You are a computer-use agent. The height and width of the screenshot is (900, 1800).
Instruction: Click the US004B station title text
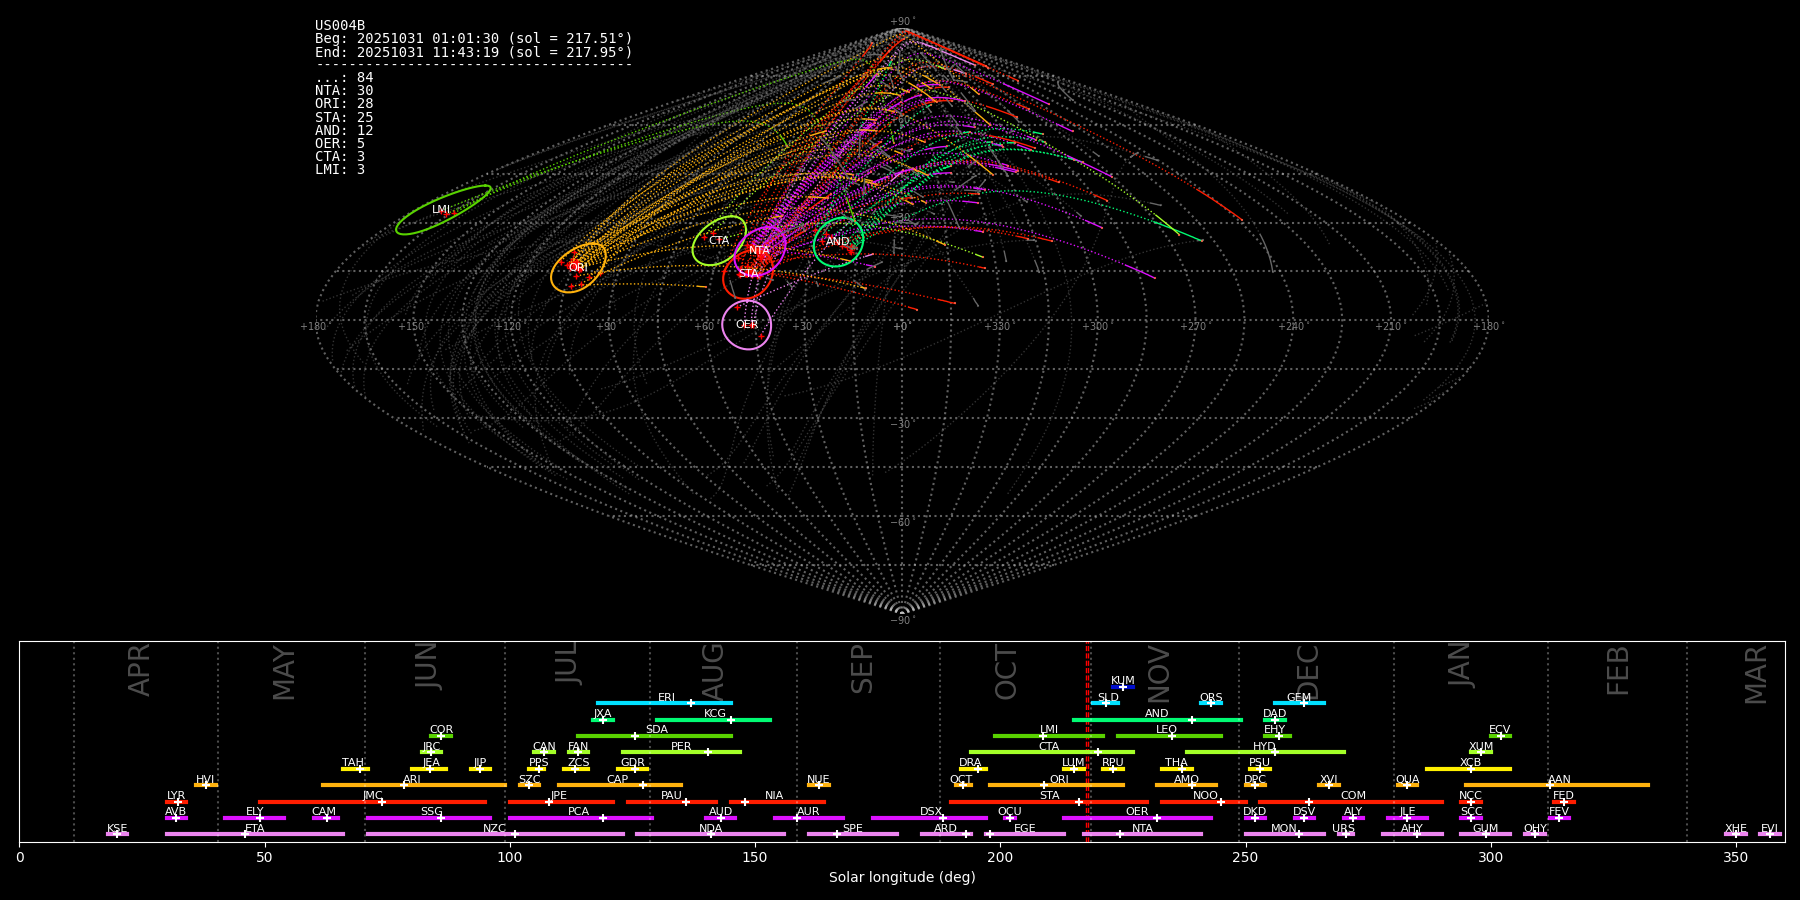[340, 26]
